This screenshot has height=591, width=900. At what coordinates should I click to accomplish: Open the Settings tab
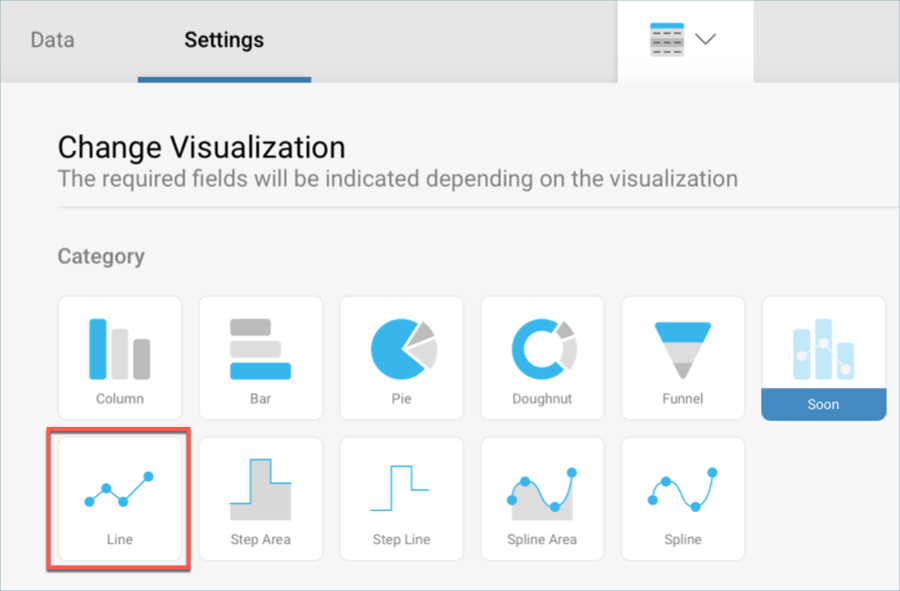pos(224,41)
